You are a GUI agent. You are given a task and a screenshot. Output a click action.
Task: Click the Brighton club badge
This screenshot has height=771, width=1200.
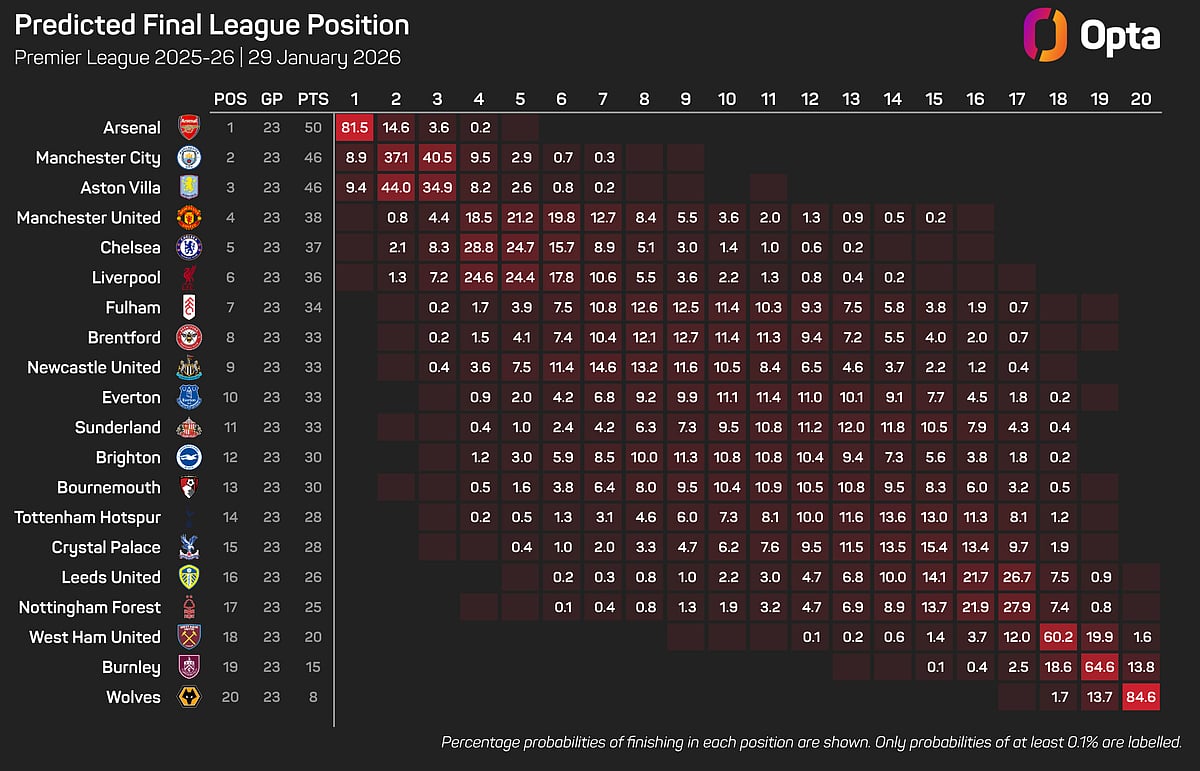pos(188,457)
